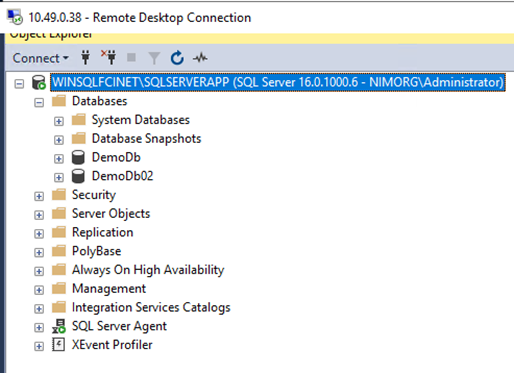Expand Integration Services Catalogs node
514x373 pixels.
(39, 308)
